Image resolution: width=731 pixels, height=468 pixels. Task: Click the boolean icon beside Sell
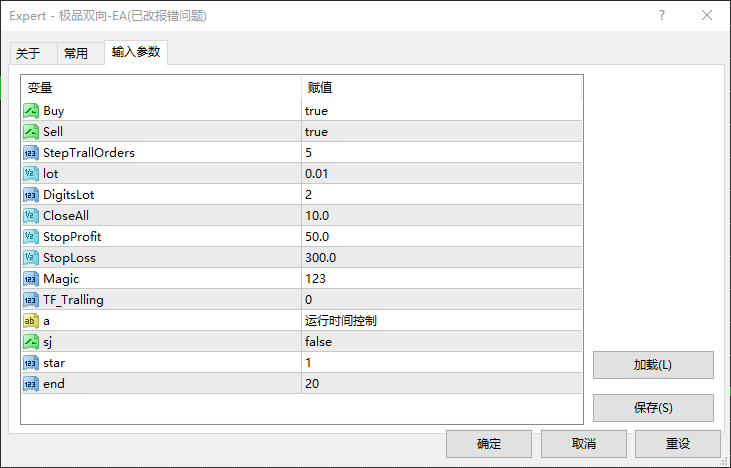click(31, 132)
